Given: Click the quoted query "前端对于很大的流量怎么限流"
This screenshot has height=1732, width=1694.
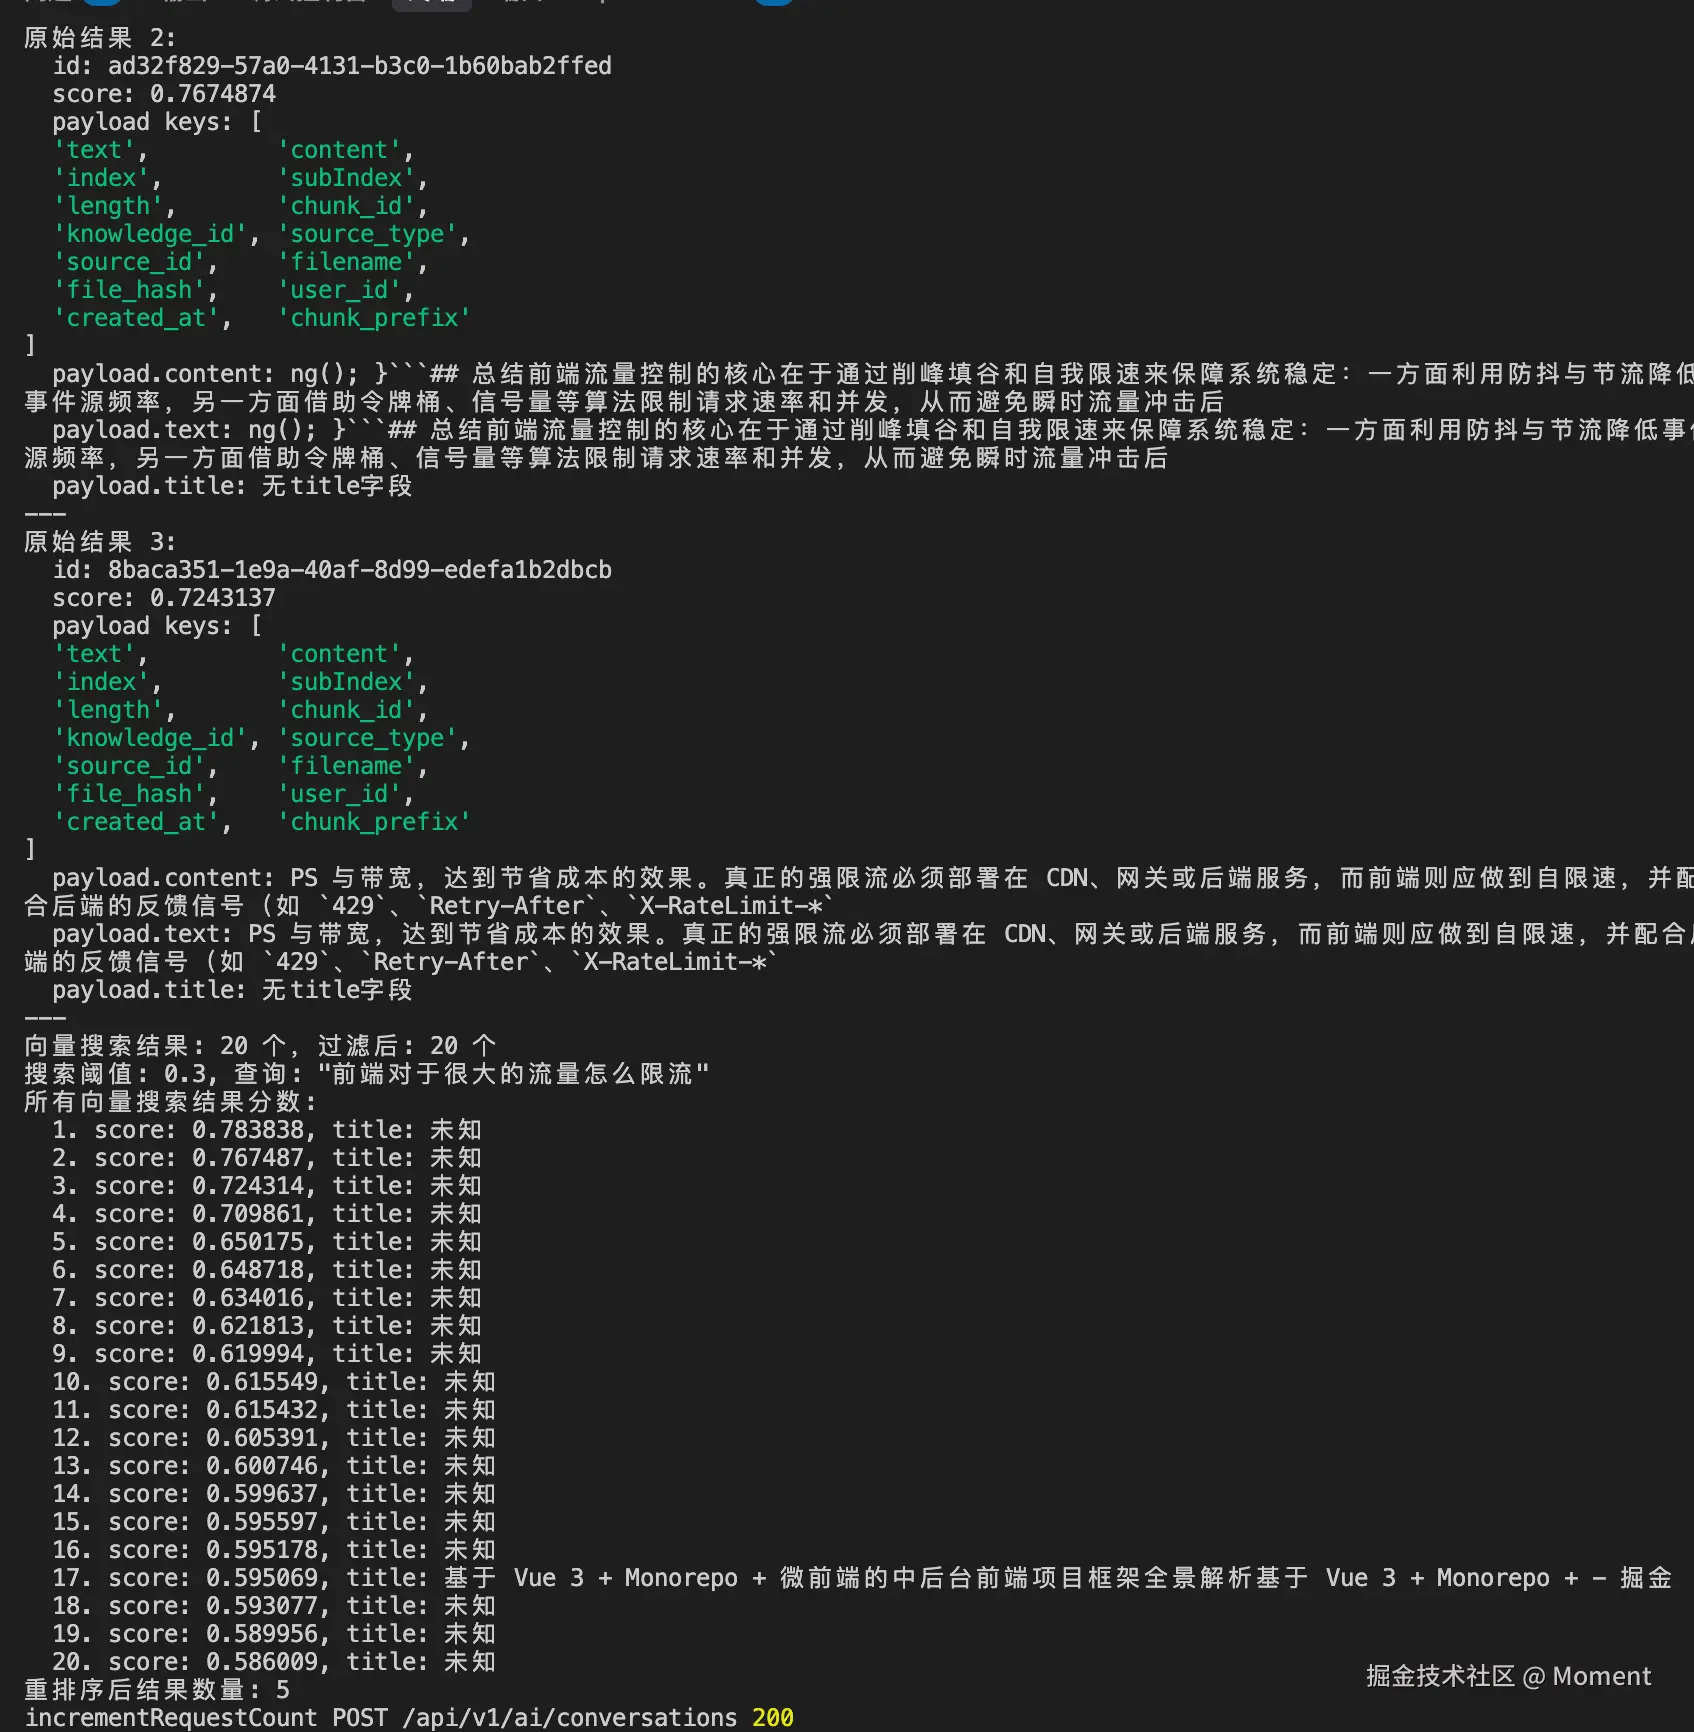Looking at the screenshot, I should click(x=512, y=1074).
